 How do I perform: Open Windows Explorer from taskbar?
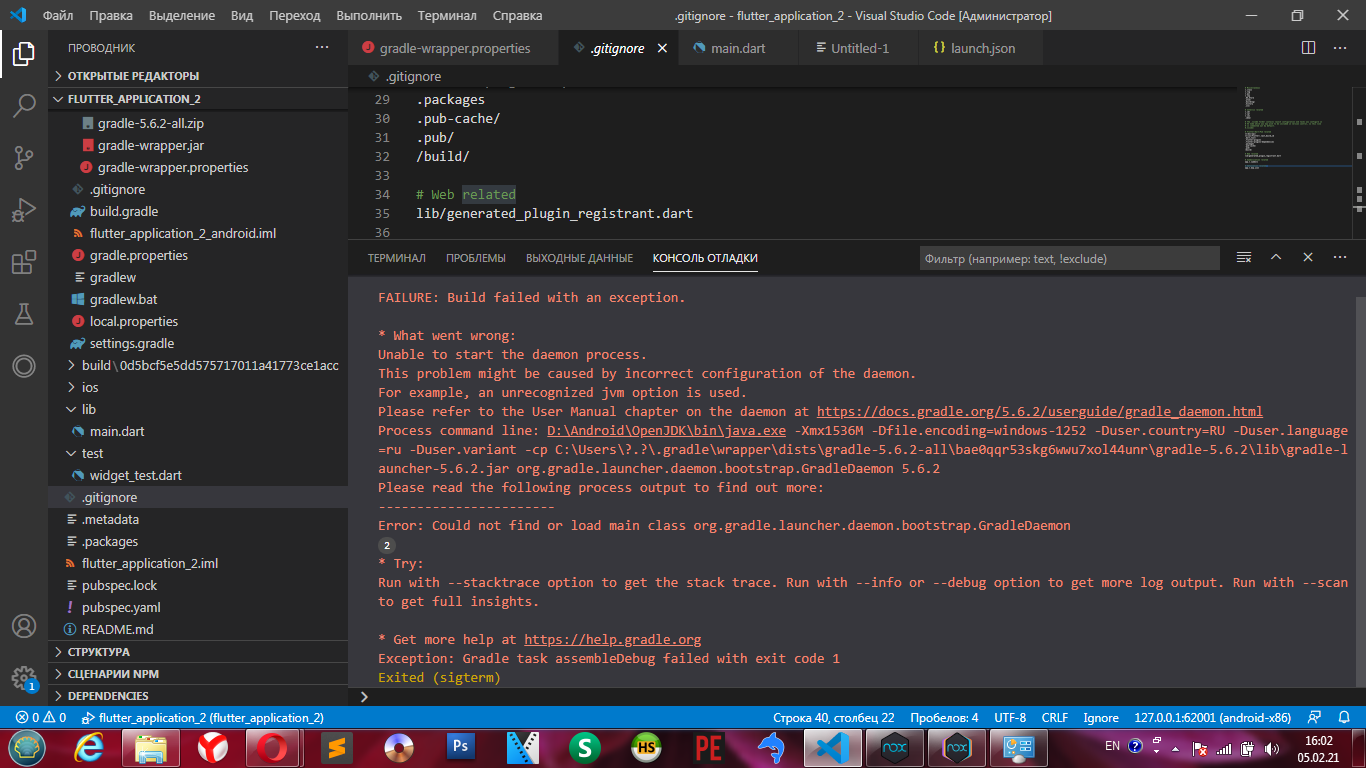coord(151,747)
